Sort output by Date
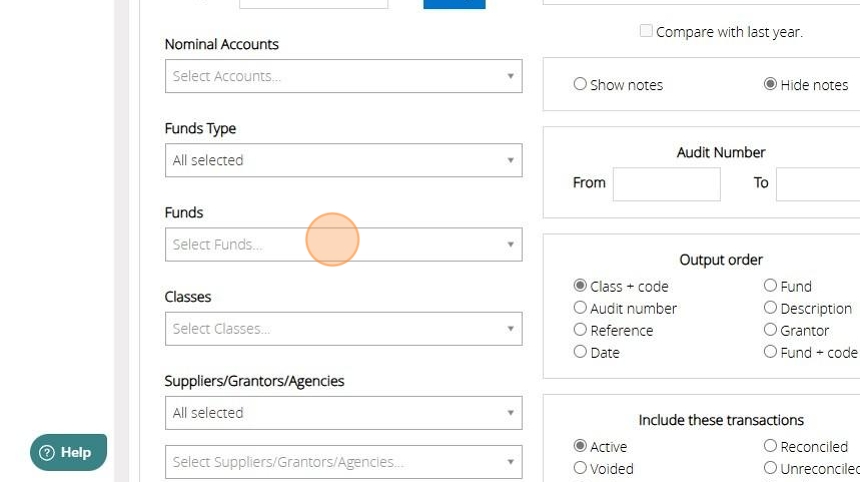 [580, 352]
